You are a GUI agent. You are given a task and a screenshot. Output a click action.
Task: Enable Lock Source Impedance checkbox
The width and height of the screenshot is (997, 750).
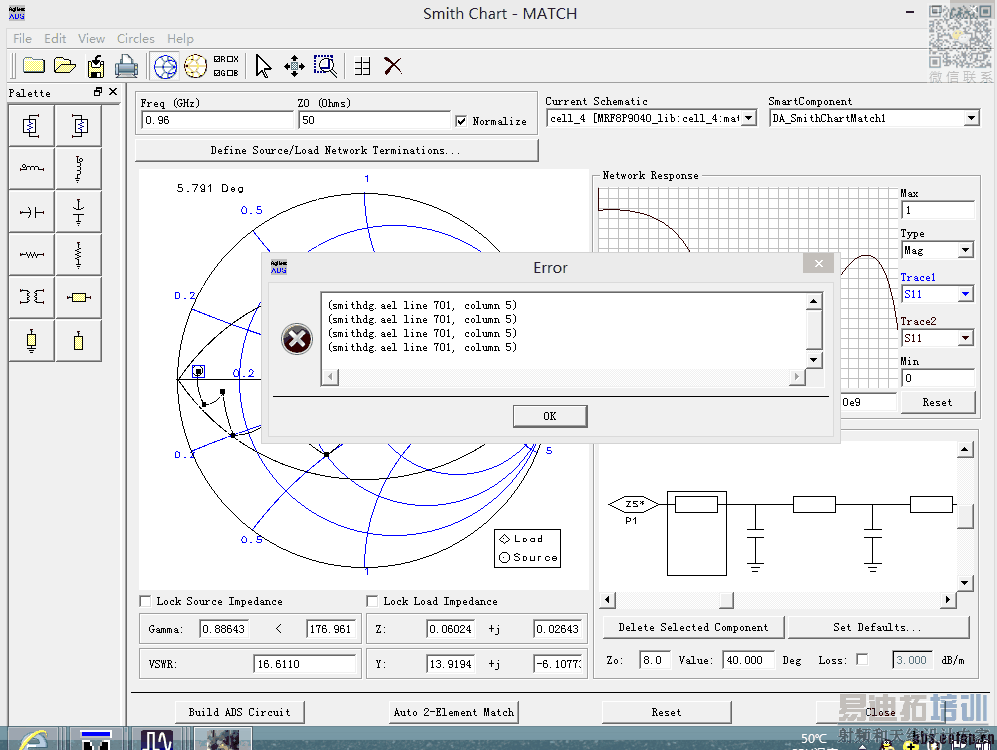[146, 601]
